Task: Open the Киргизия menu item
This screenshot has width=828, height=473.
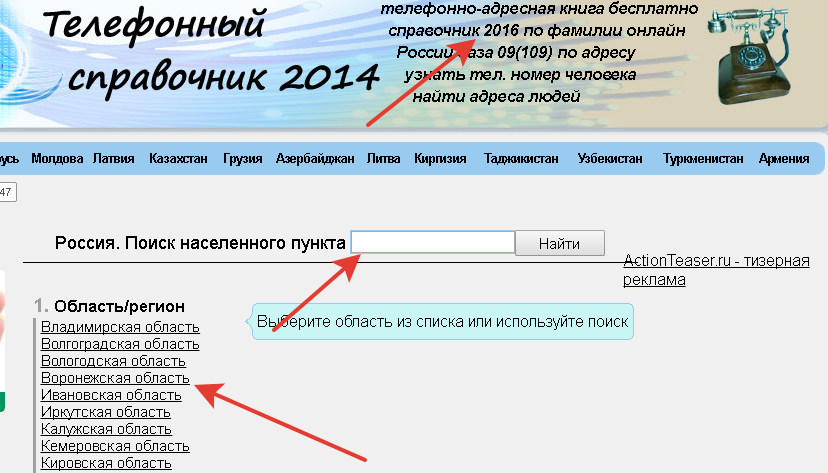Action: [x=440, y=159]
